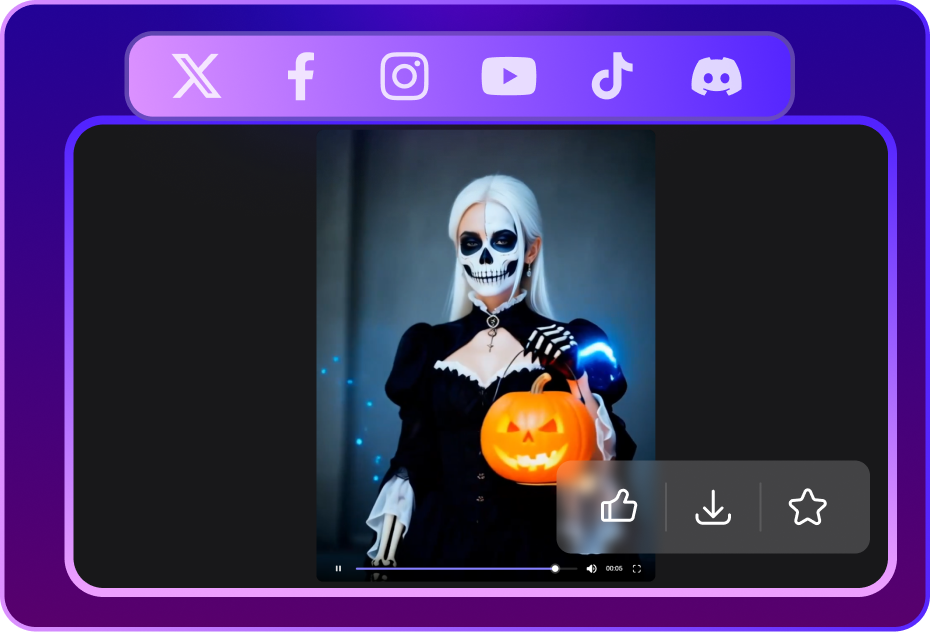The width and height of the screenshot is (930, 632).
Task: Select the Facebook share icon
Action: [x=300, y=75]
